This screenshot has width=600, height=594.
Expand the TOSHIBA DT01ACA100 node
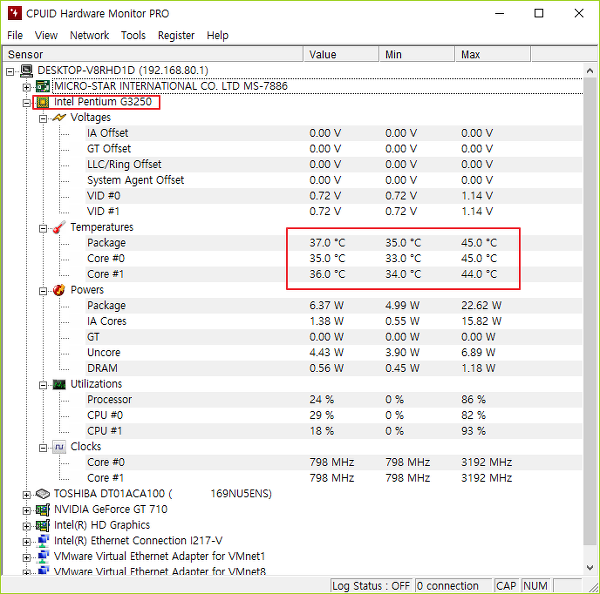26,495
